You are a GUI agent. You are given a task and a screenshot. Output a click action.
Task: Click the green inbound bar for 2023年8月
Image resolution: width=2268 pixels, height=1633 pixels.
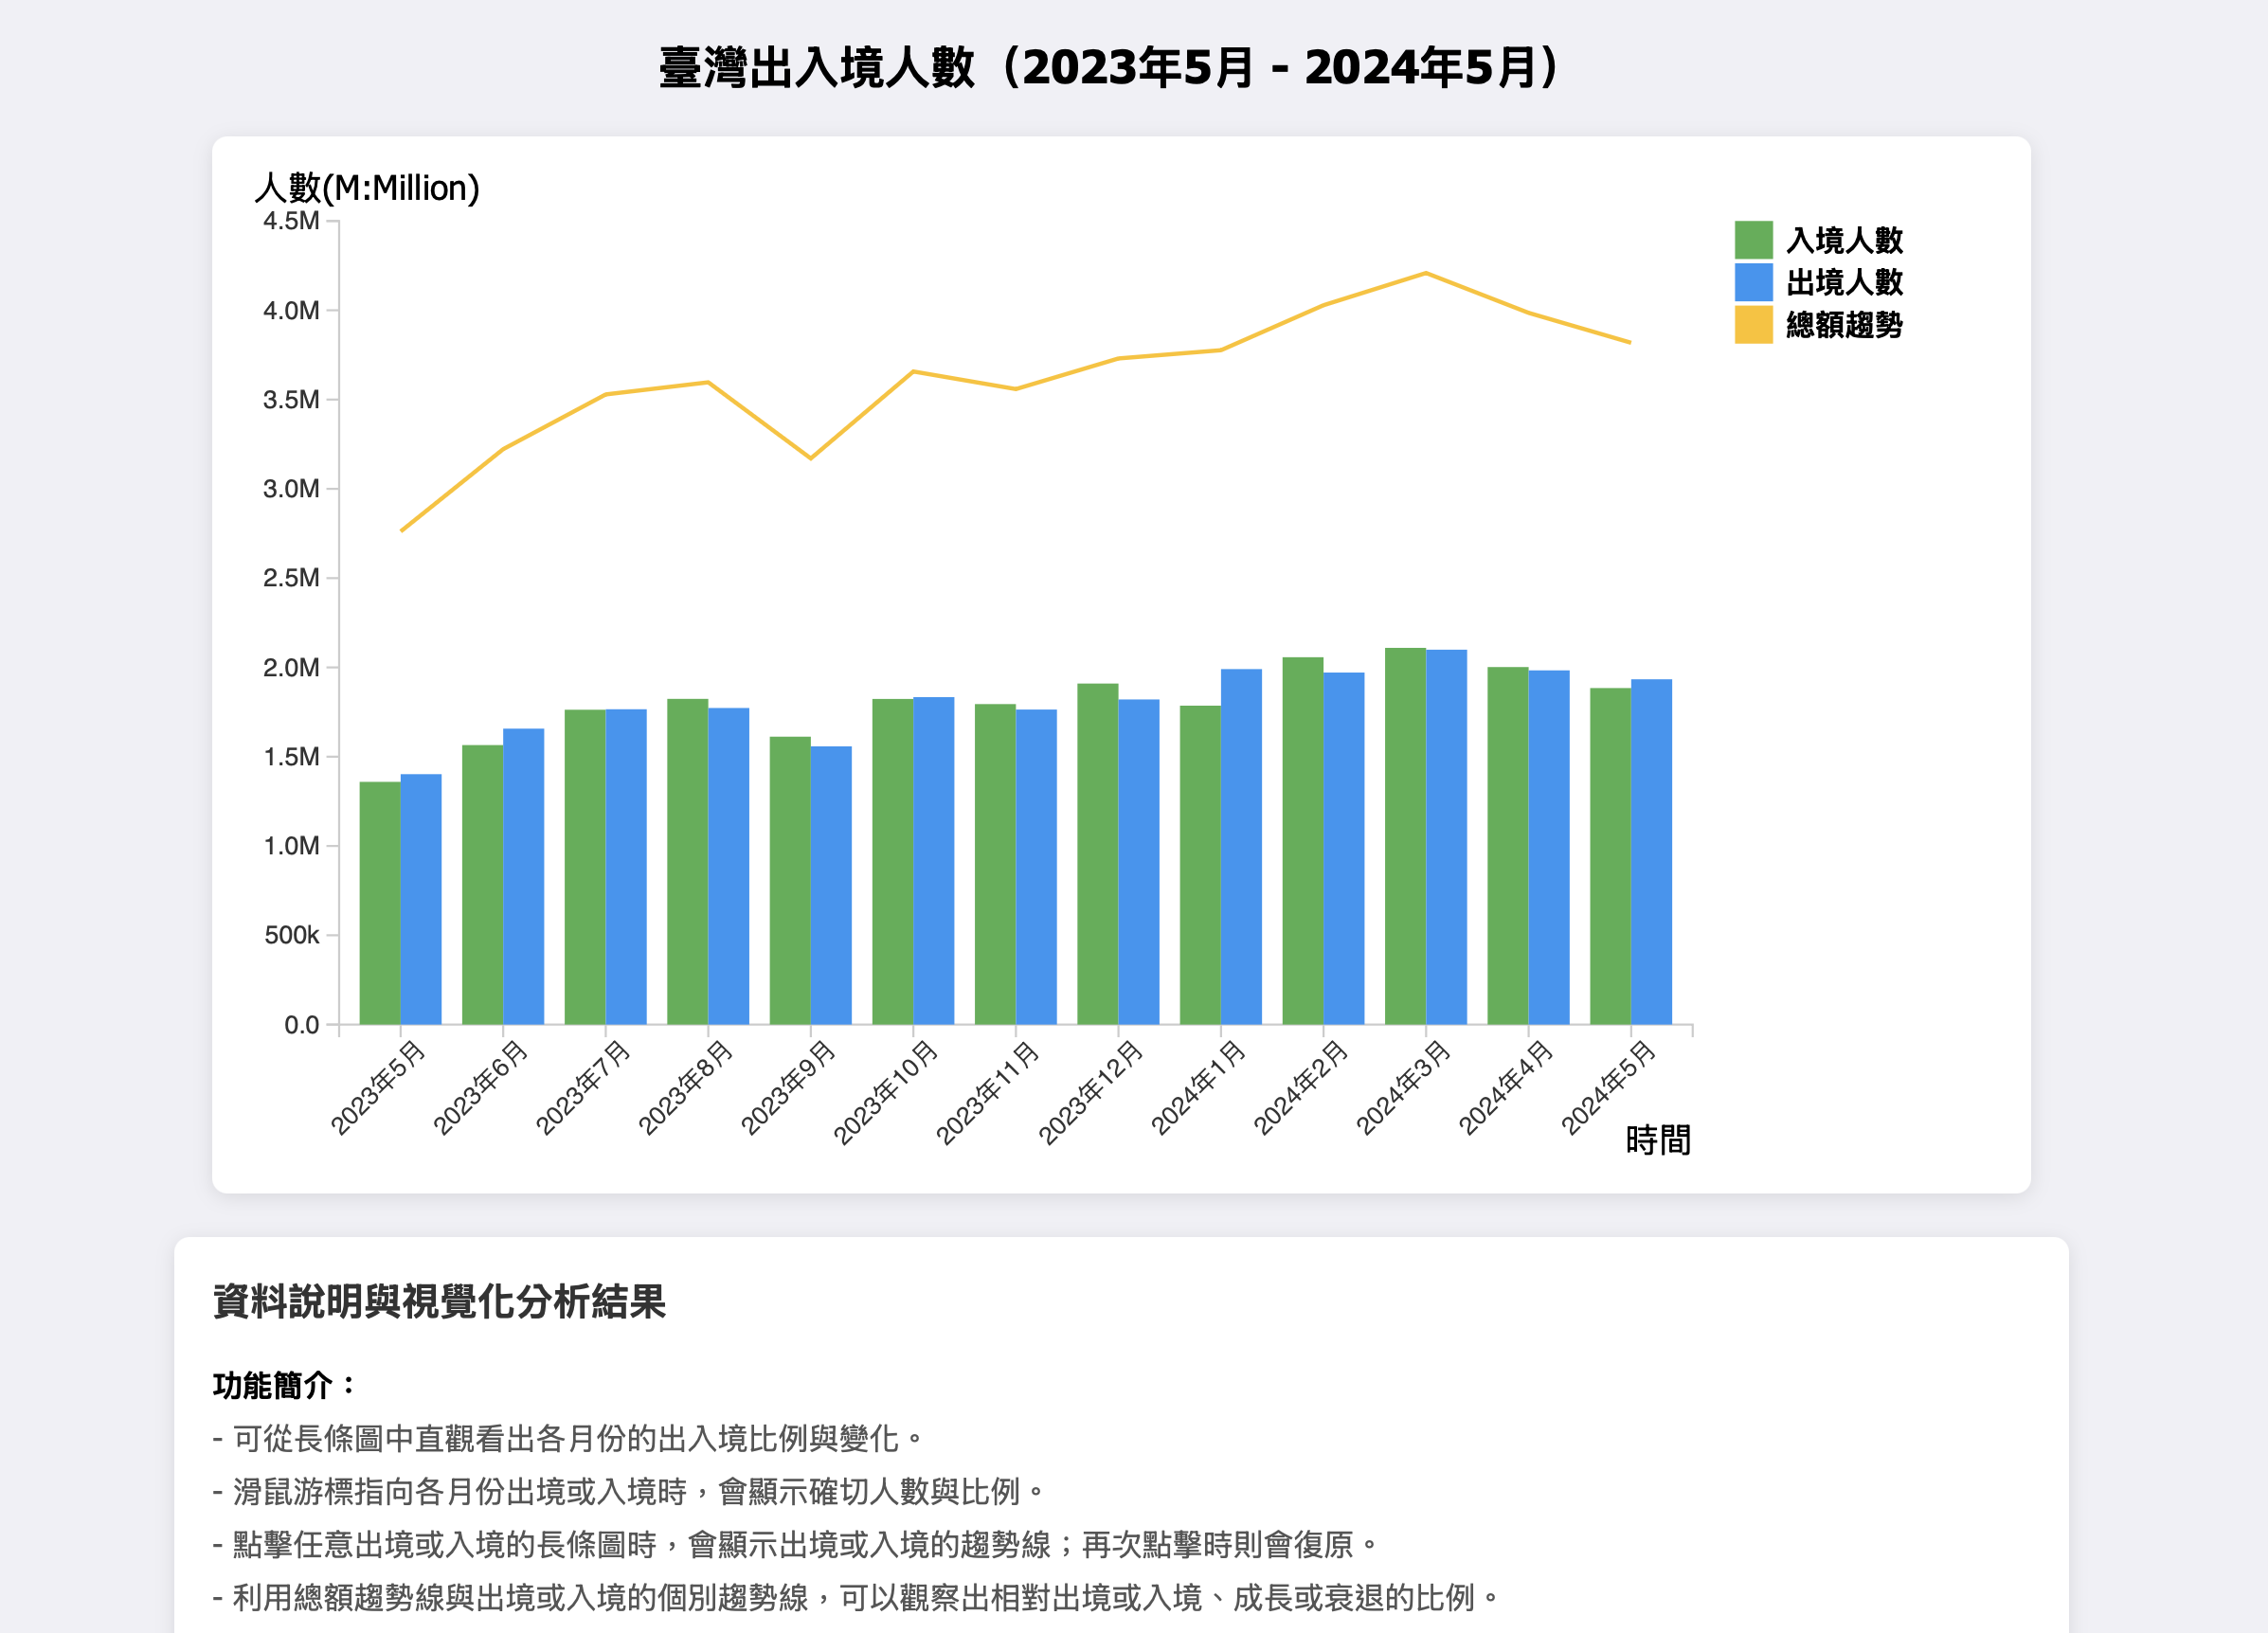tap(687, 861)
